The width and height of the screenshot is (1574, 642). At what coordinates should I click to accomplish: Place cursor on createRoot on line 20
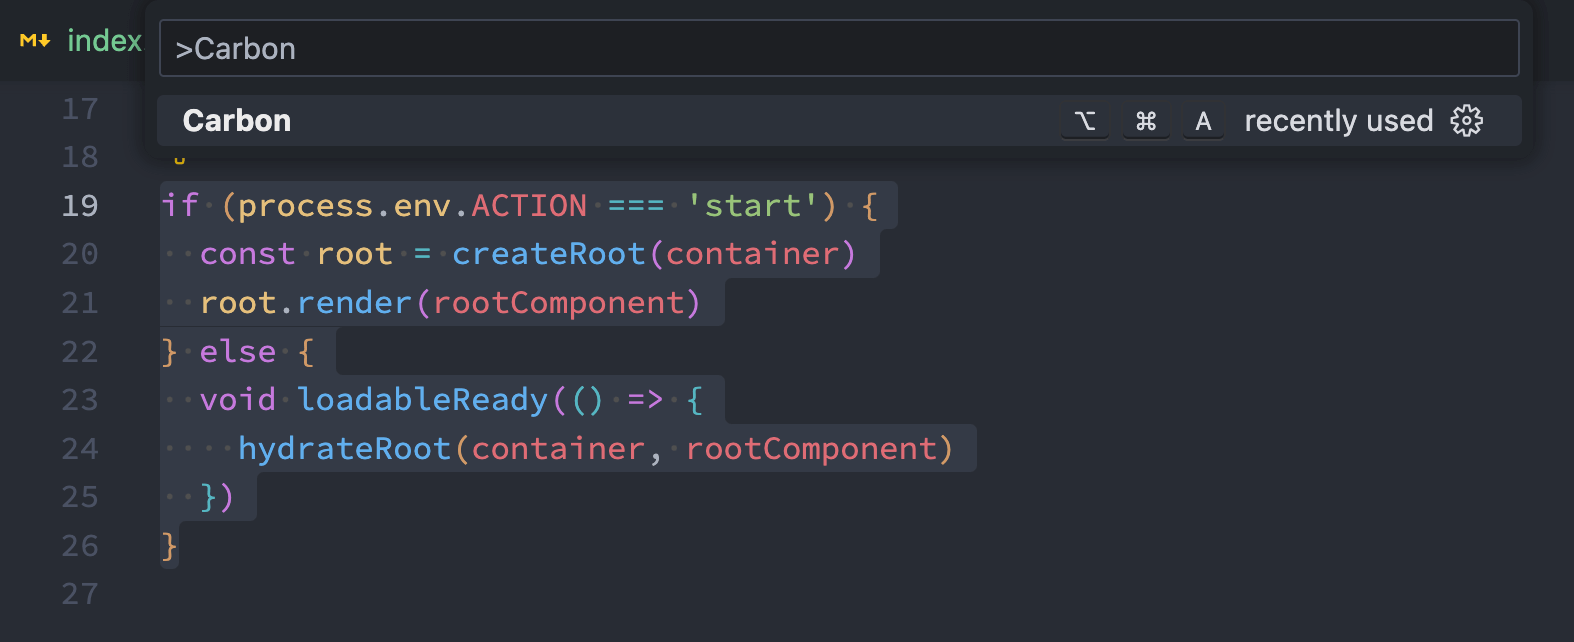tap(548, 254)
